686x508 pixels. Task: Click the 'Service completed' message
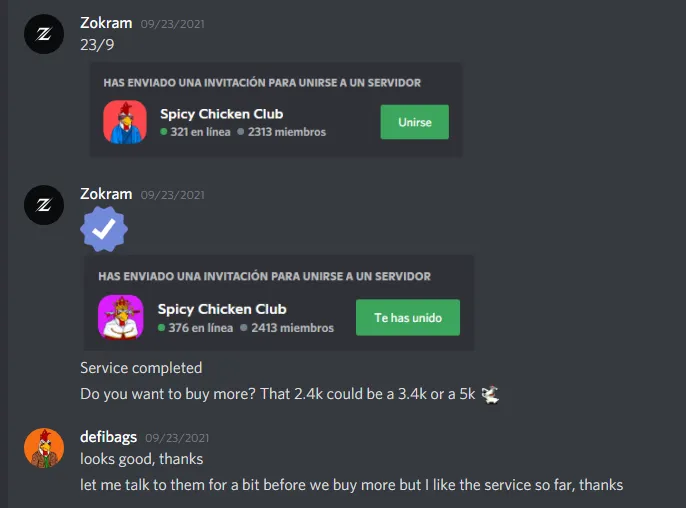pyautogui.click(x=141, y=368)
